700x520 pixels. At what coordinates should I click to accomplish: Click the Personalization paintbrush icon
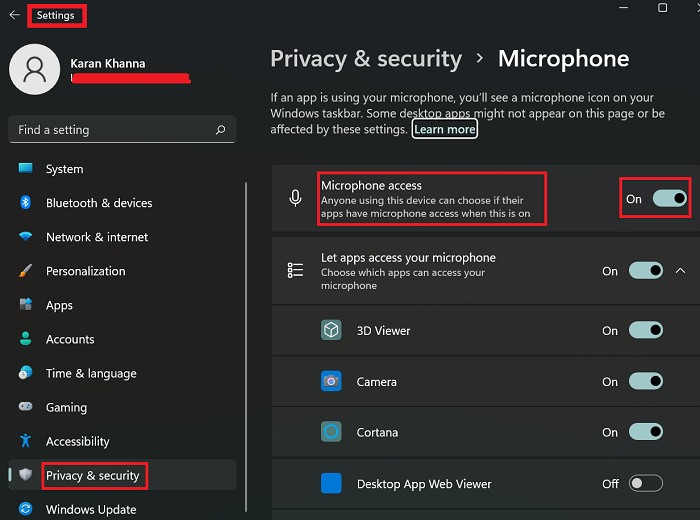[x=26, y=271]
